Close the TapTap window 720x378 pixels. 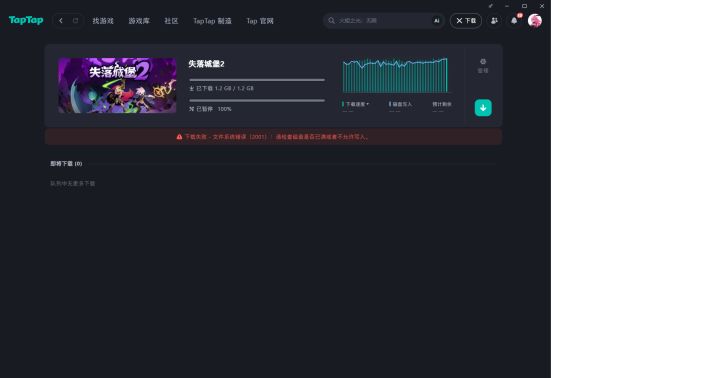click(542, 6)
